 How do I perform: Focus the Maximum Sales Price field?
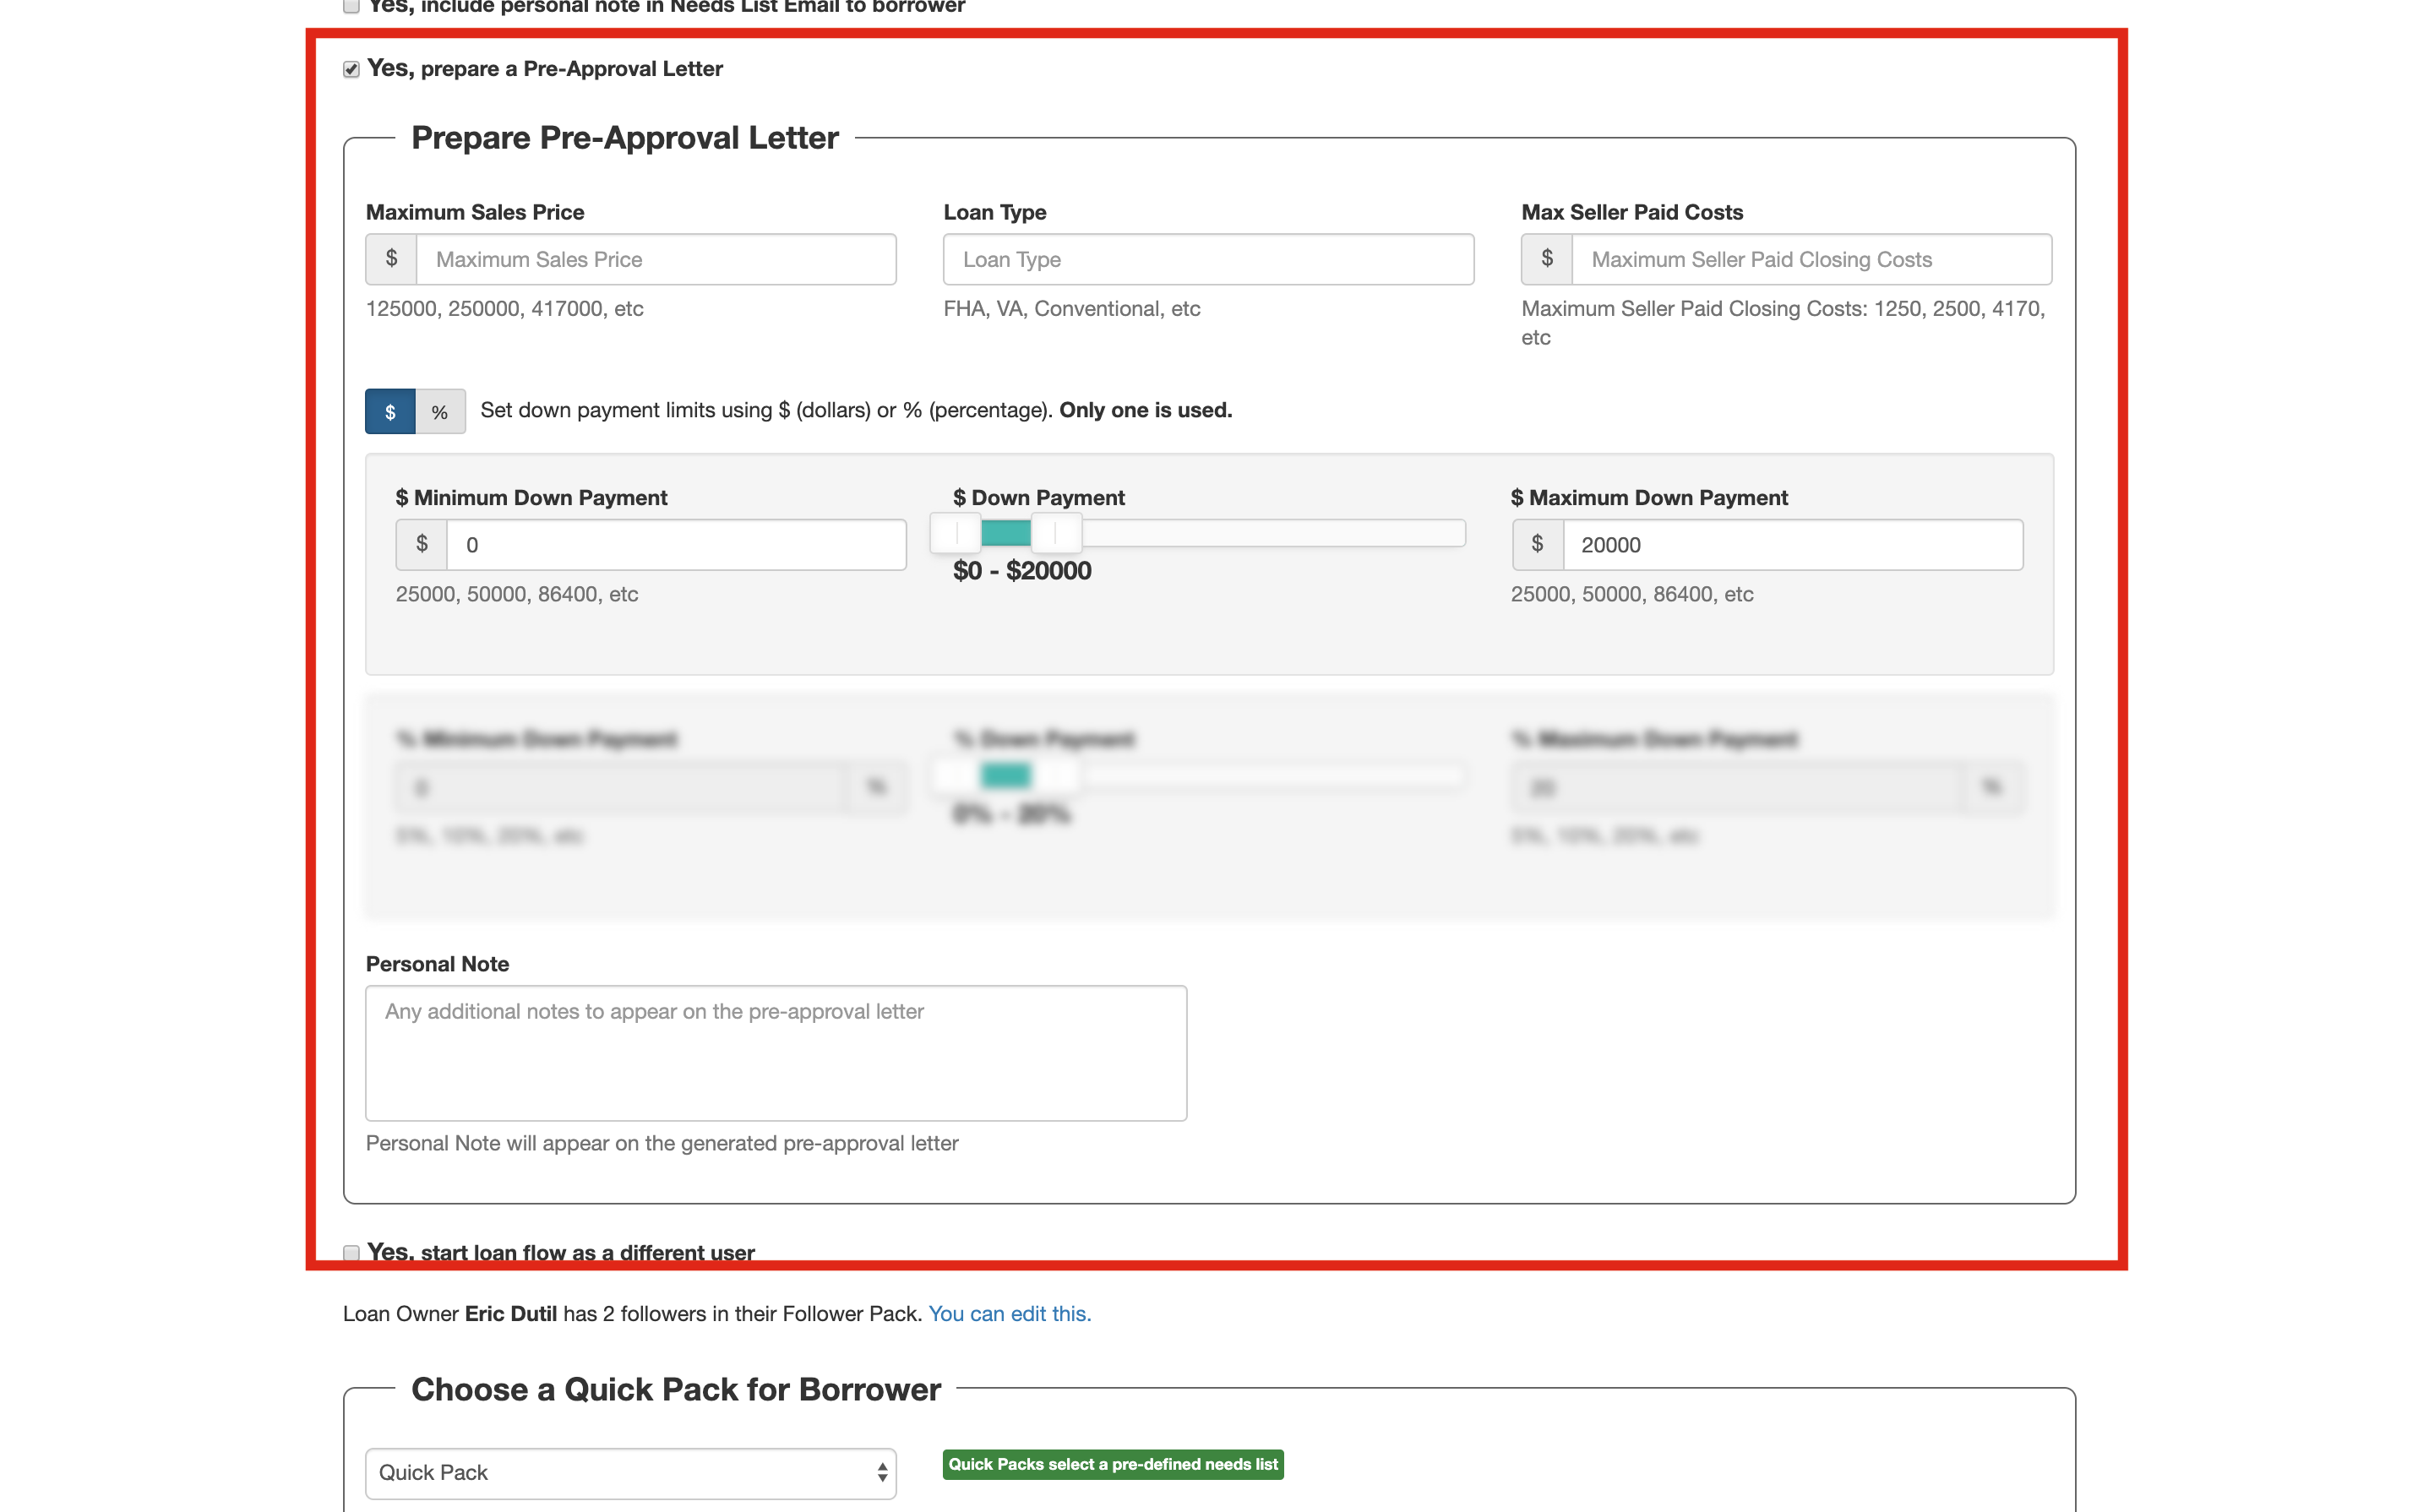point(655,259)
